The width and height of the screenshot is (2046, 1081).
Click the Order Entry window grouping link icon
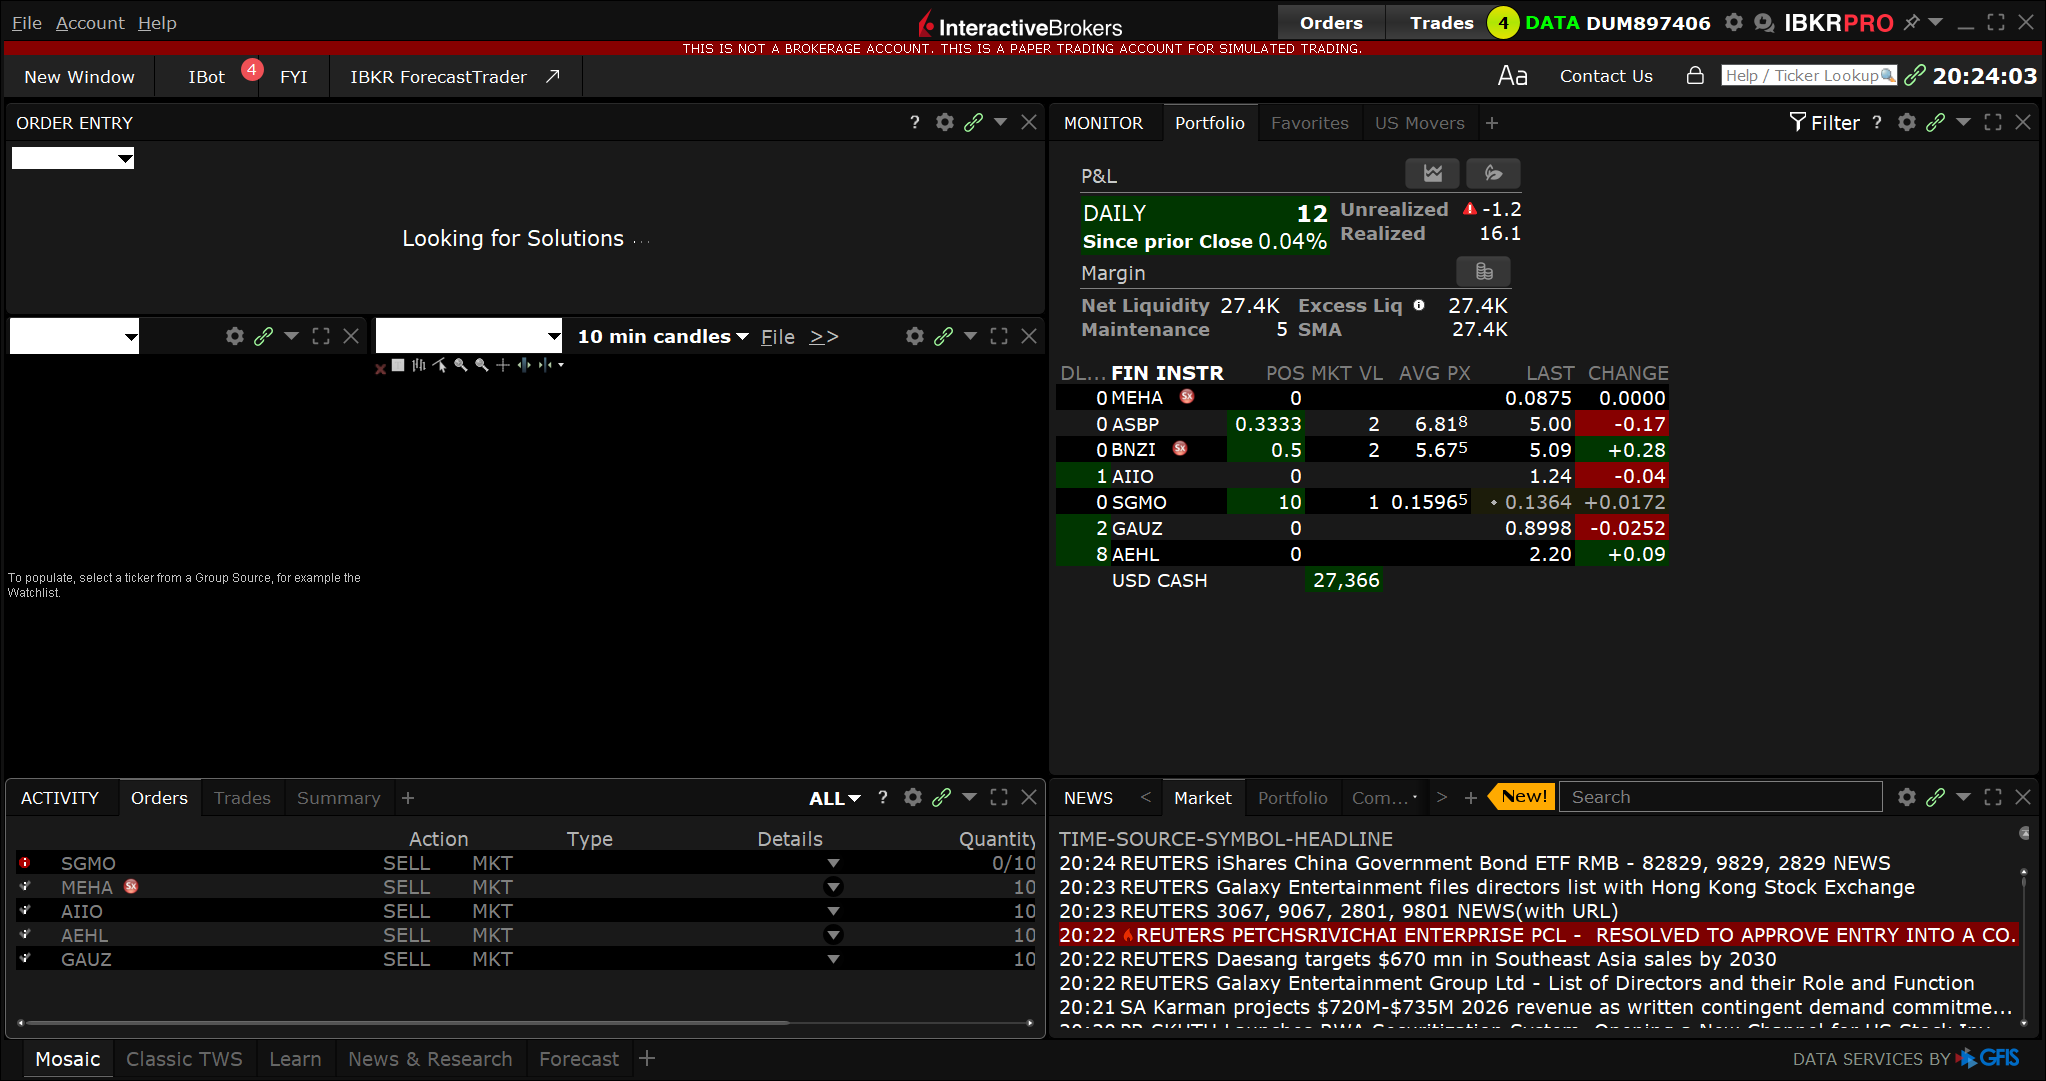[x=973, y=122]
